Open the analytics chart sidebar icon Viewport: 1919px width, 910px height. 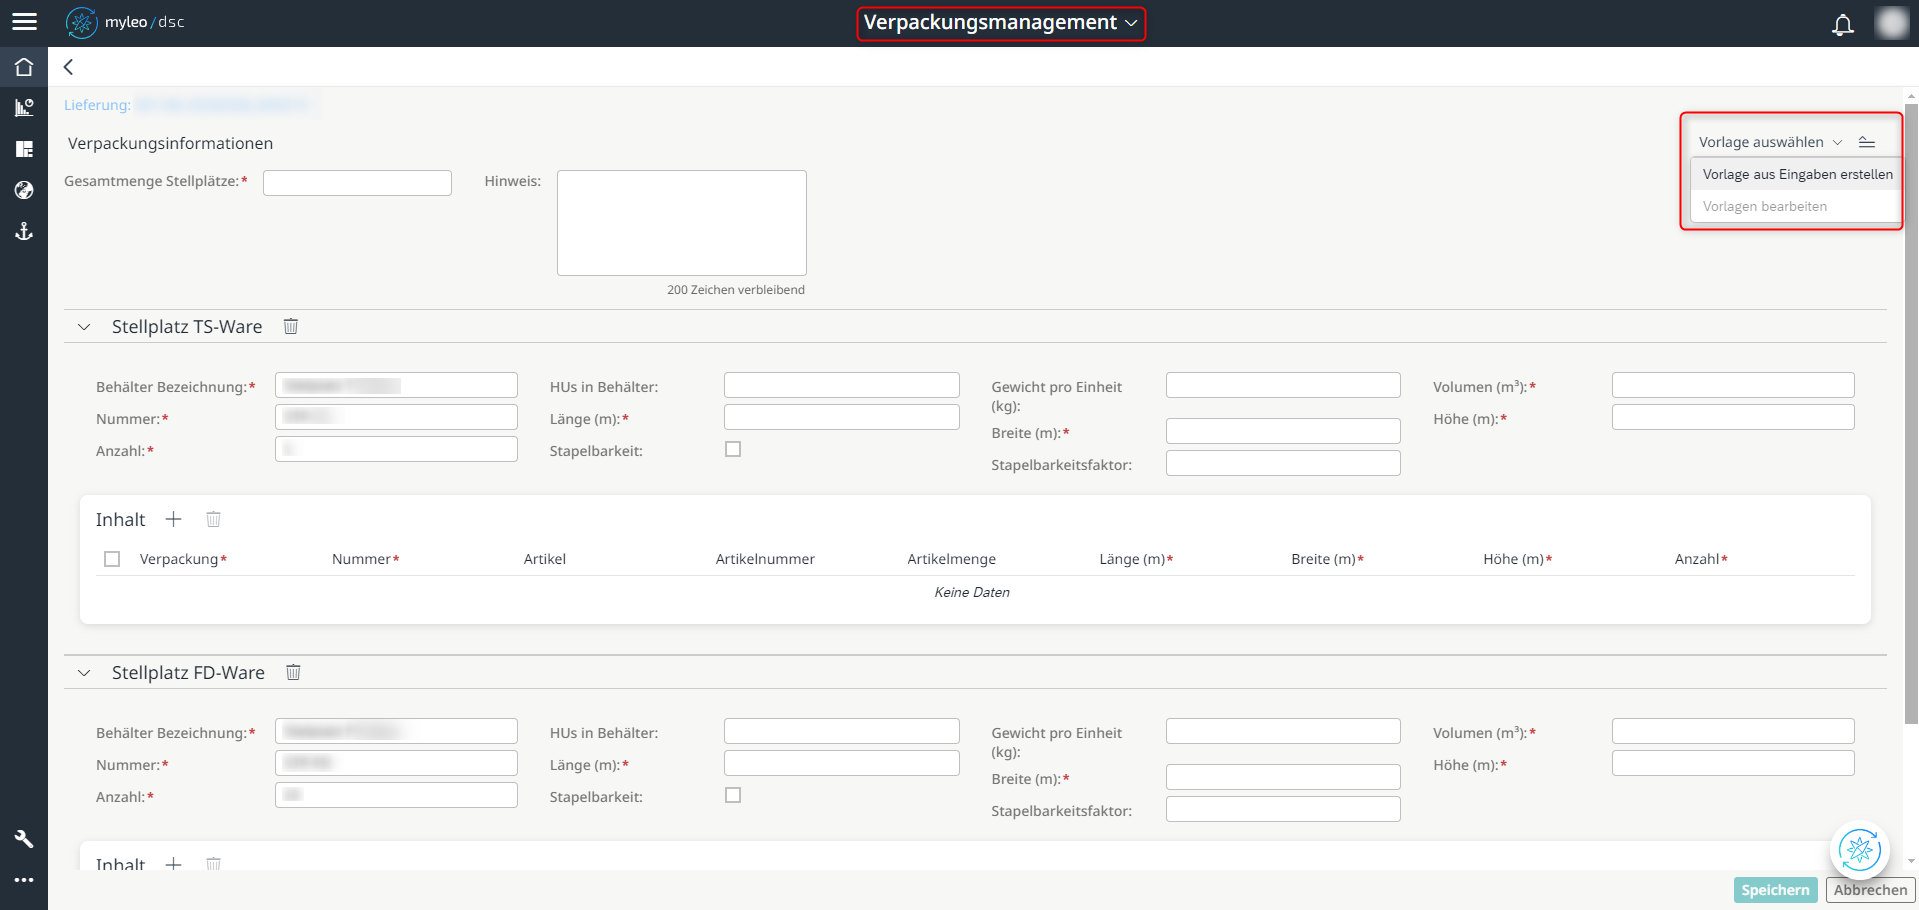tap(24, 108)
